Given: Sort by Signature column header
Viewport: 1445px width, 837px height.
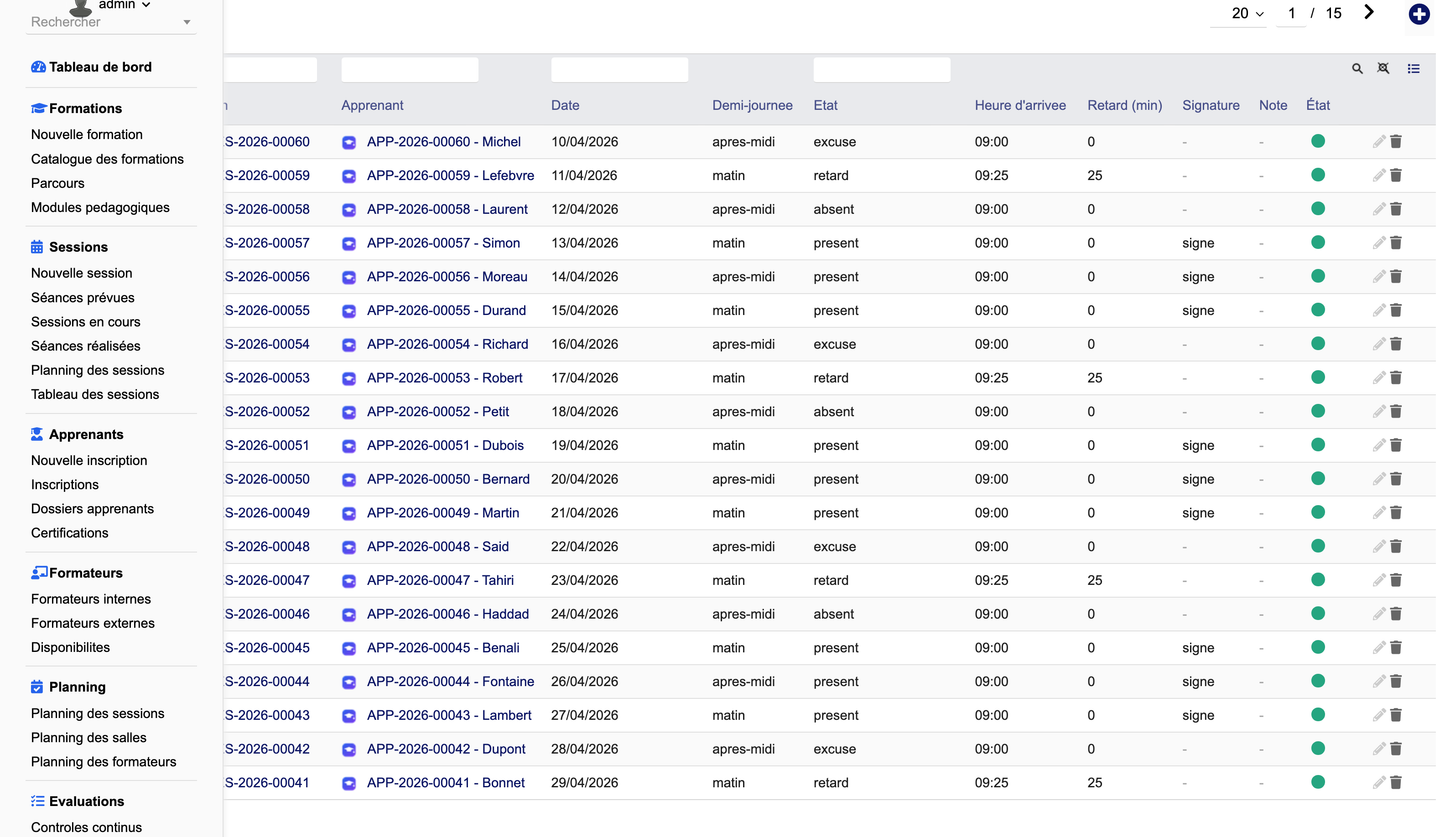Looking at the screenshot, I should click(1211, 105).
